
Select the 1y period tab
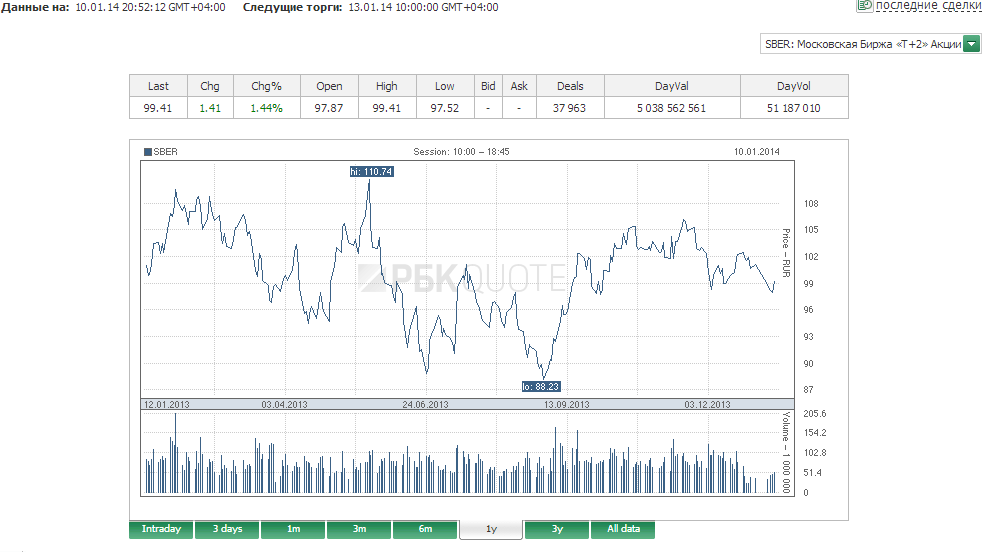[491, 529]
